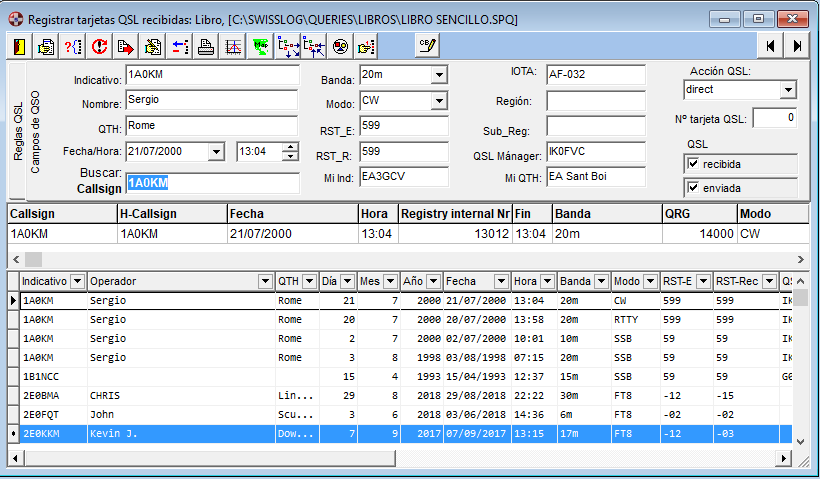Click the chart statistics toolbar icon
The width and height of the screenshot is (820, 479).
point(233,46)
